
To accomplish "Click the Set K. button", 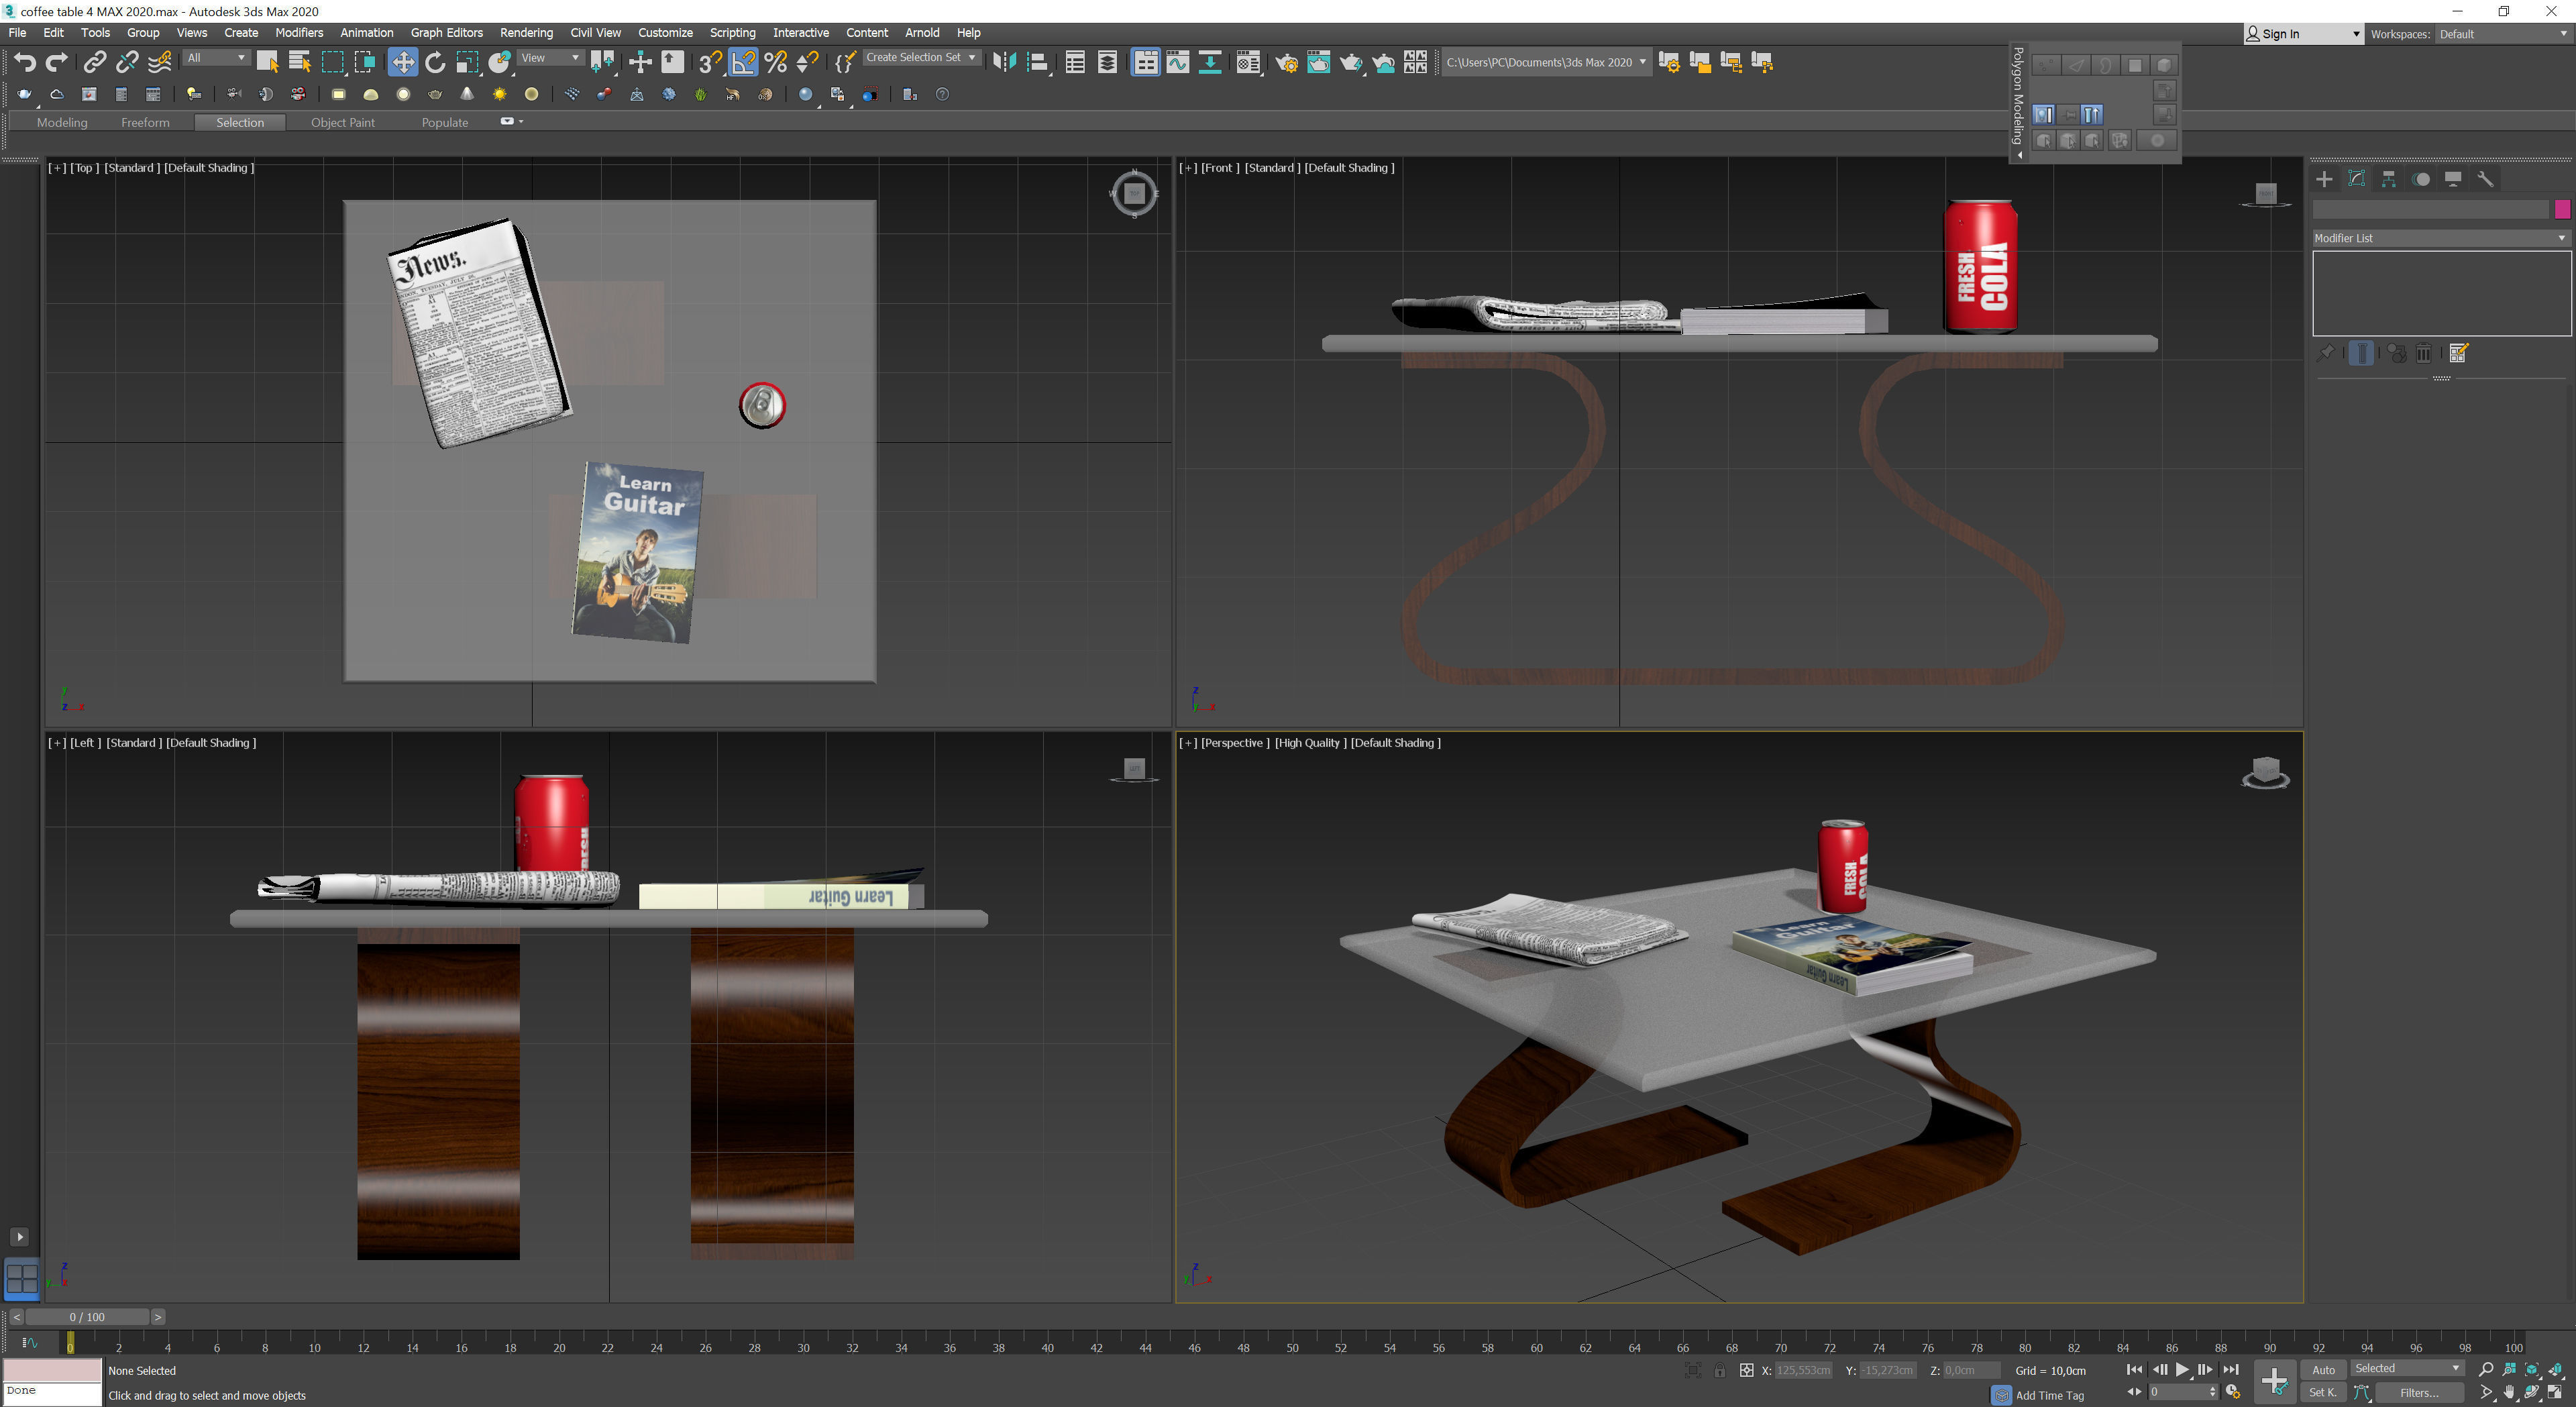I will 2323,1392.
